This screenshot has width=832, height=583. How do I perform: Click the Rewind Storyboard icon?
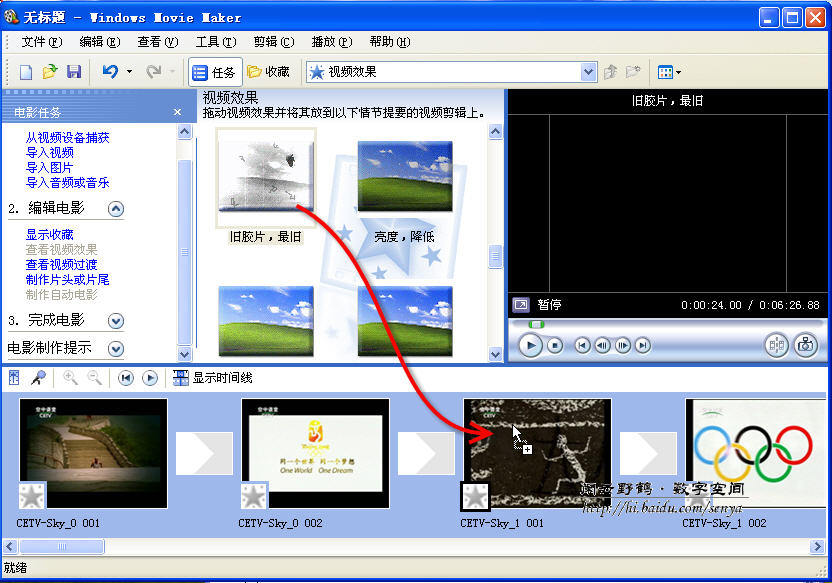click(x=126, y=378)
